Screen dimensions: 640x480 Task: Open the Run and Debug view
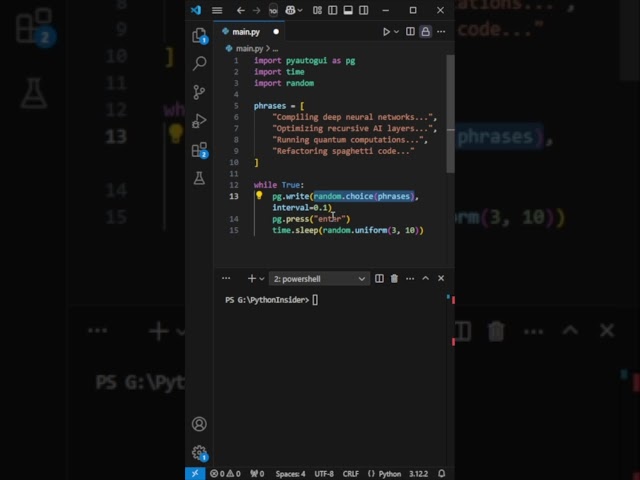[199, 121]
